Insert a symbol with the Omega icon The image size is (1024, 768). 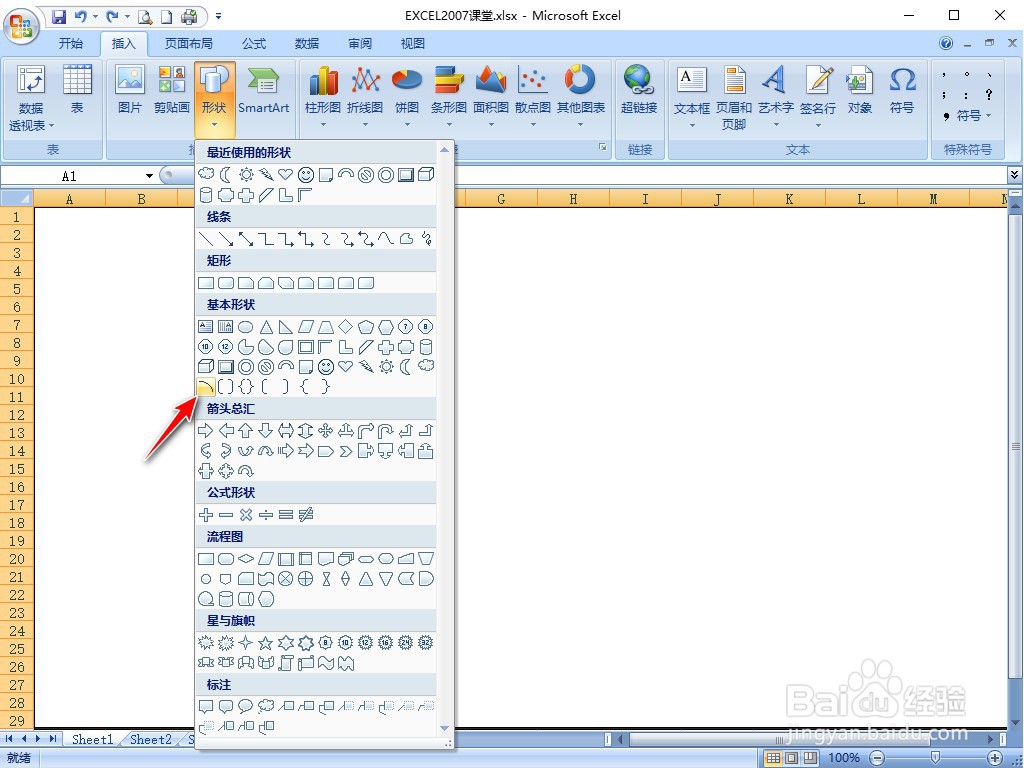pyautogui.click(x=902, y=90)
